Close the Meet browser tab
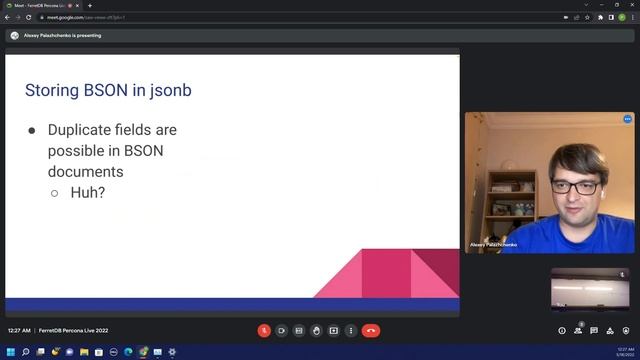The height and width of the screenshot is (360, 640). point(77,6)
